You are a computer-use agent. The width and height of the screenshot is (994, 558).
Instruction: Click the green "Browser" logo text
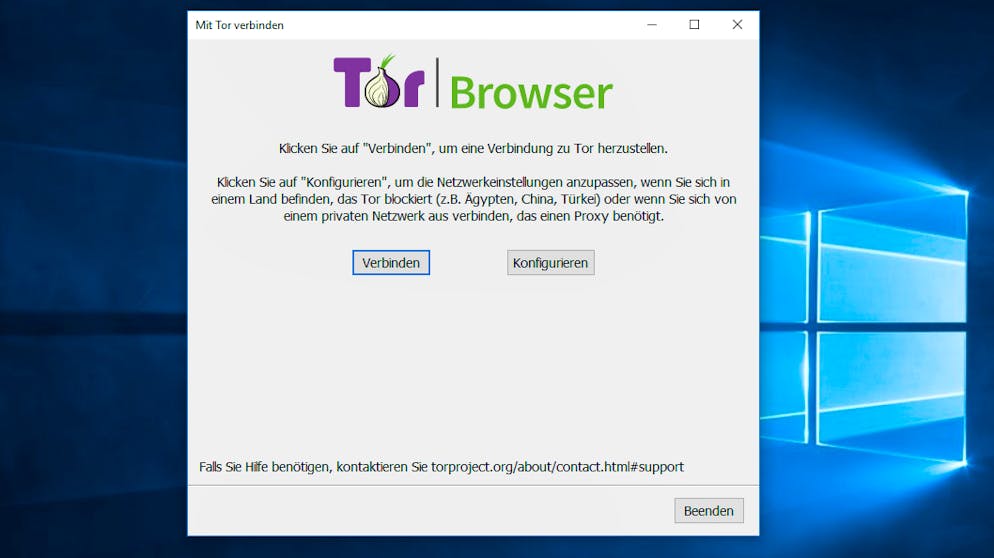(x=531, y=93)
